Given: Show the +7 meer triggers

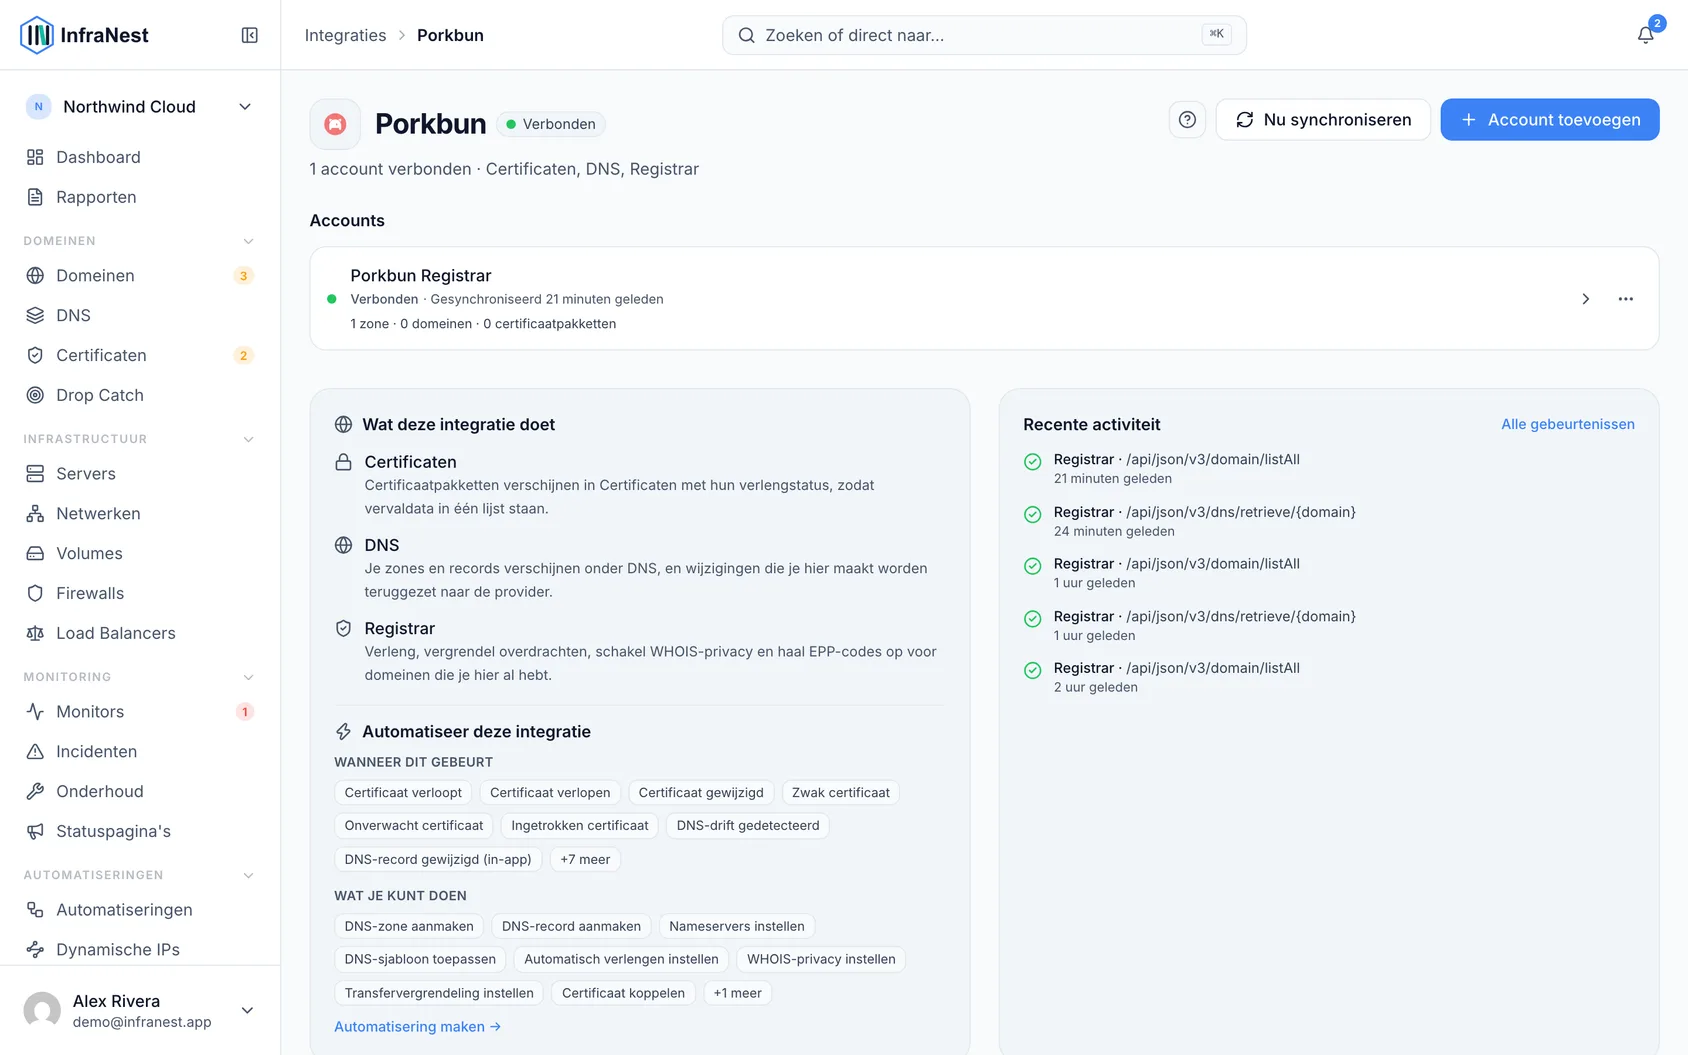Looking at the screenshot, I should 585,859.
